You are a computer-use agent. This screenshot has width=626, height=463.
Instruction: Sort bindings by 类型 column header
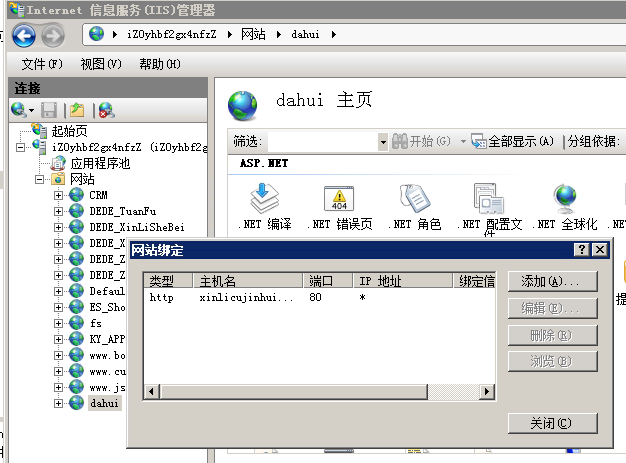tap(168, 281)
